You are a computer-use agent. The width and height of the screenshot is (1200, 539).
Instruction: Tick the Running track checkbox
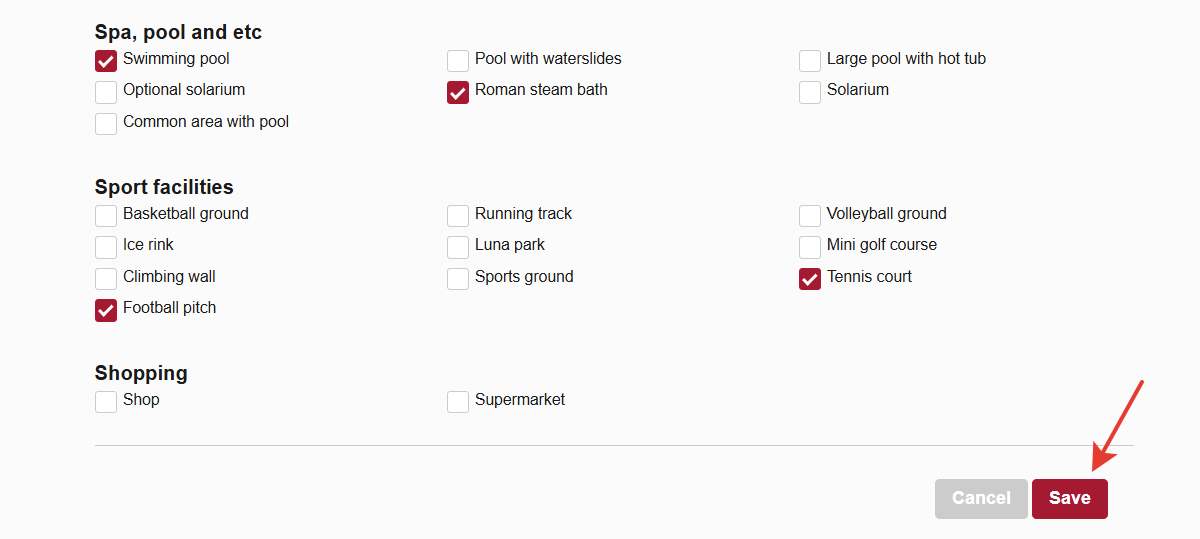pyautogui.click(x=458, y=216)
